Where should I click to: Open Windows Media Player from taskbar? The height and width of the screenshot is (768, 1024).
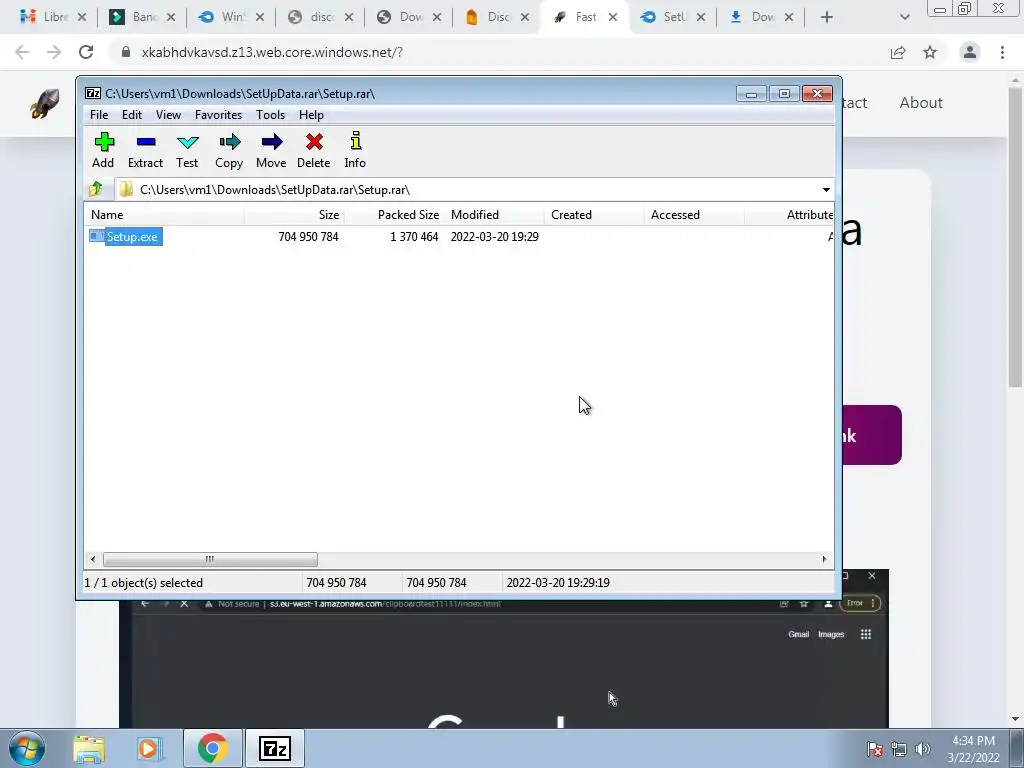(150, 748)
